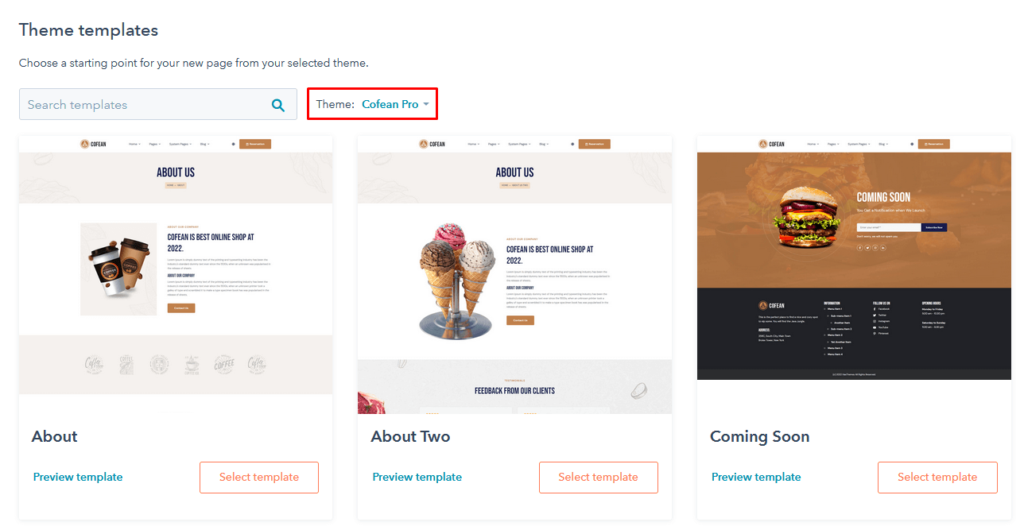
Task: Open the About Two template thumbnail
Action: 515,275
